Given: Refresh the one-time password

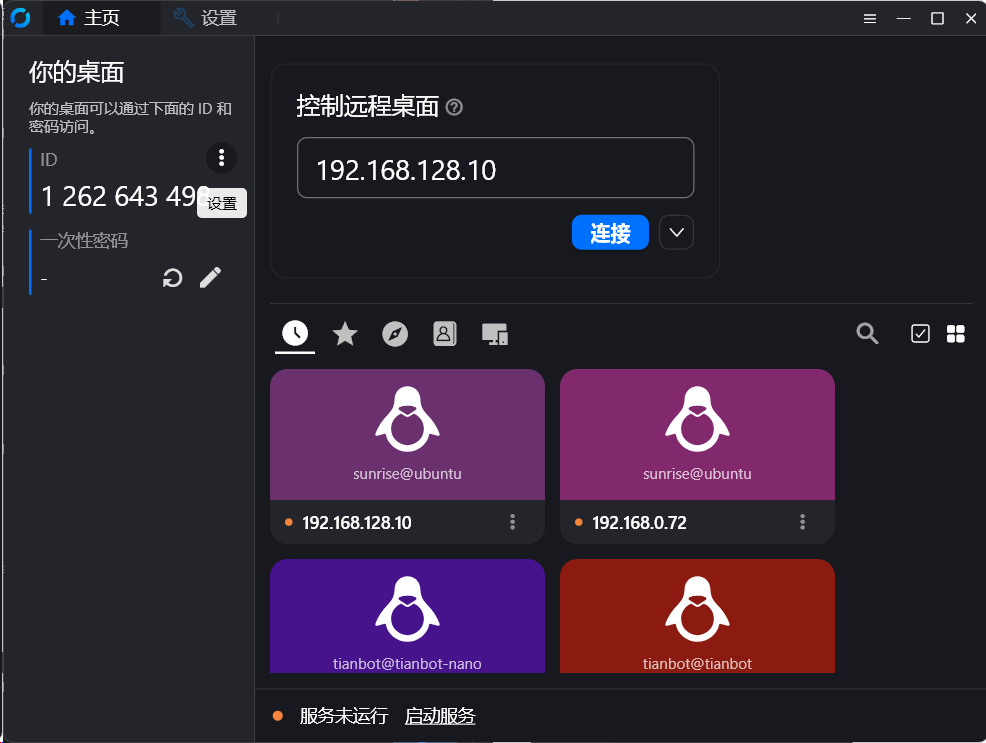Looking at the screenshot, I should (173, 278).
